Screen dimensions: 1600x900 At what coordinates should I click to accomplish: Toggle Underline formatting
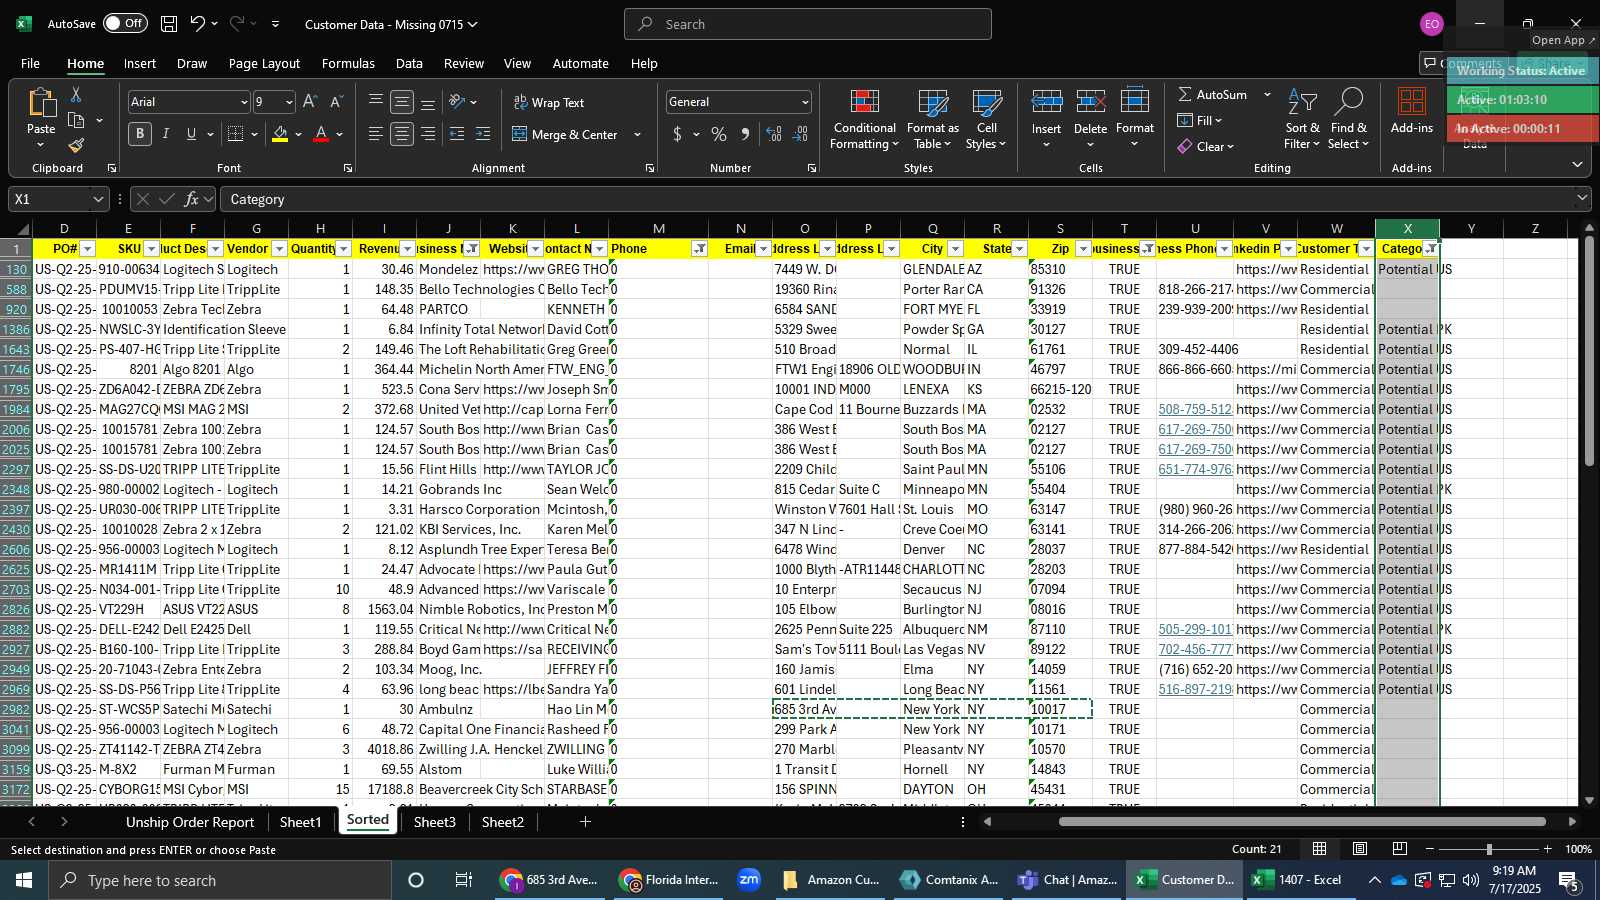click(x=191, y=134)
